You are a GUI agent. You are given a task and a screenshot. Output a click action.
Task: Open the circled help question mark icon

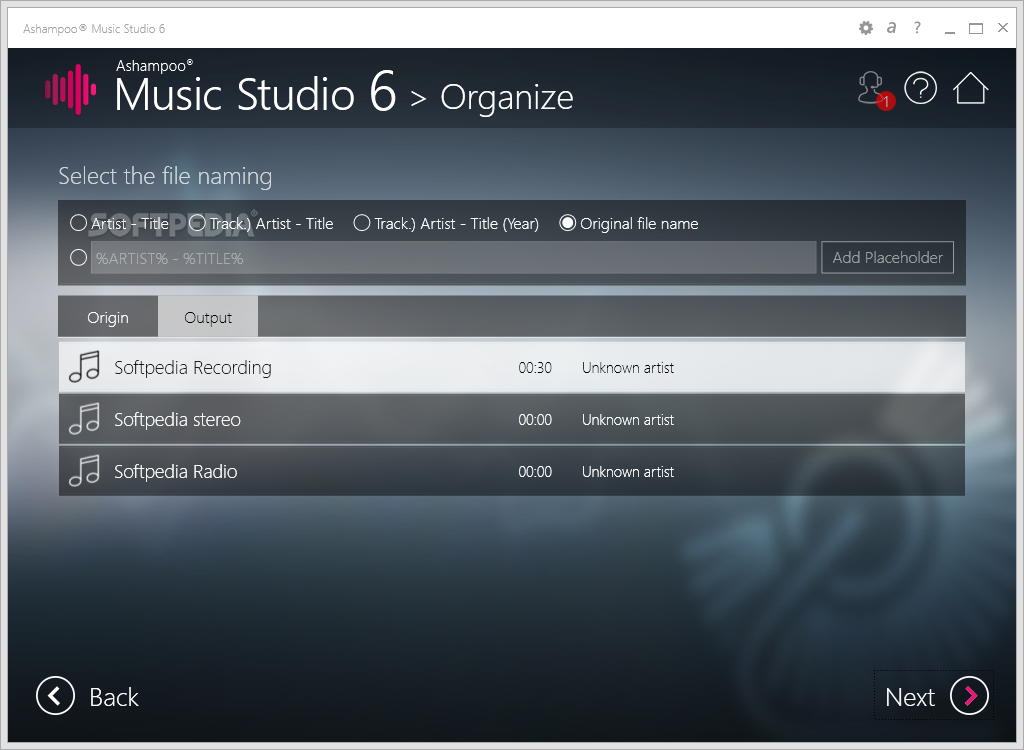pyautogui.click(x=920, y=88)
